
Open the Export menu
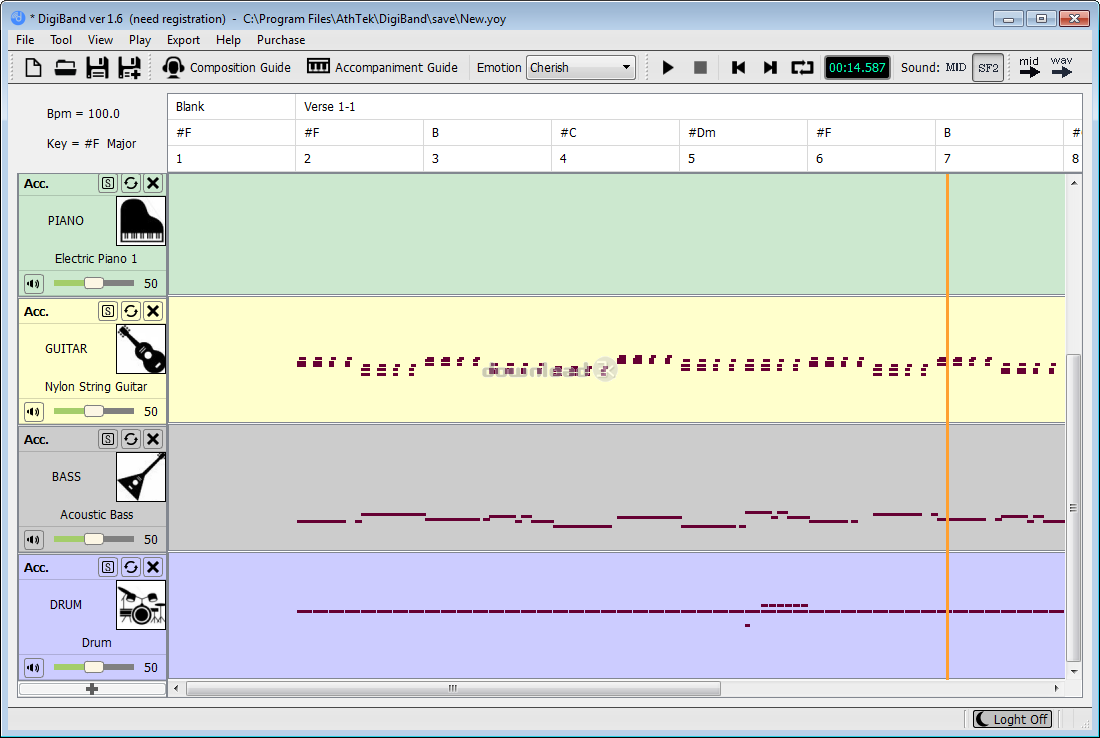click(183, 40)
